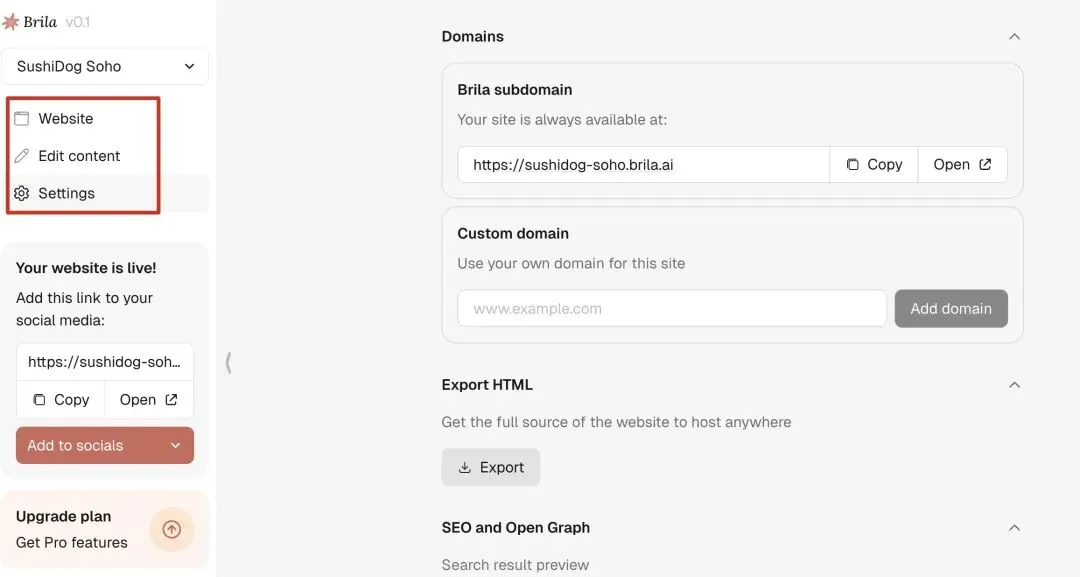Click the Add domain button
The width and height of the screenshot is (1080, 577).
click(x=951, y=308)
